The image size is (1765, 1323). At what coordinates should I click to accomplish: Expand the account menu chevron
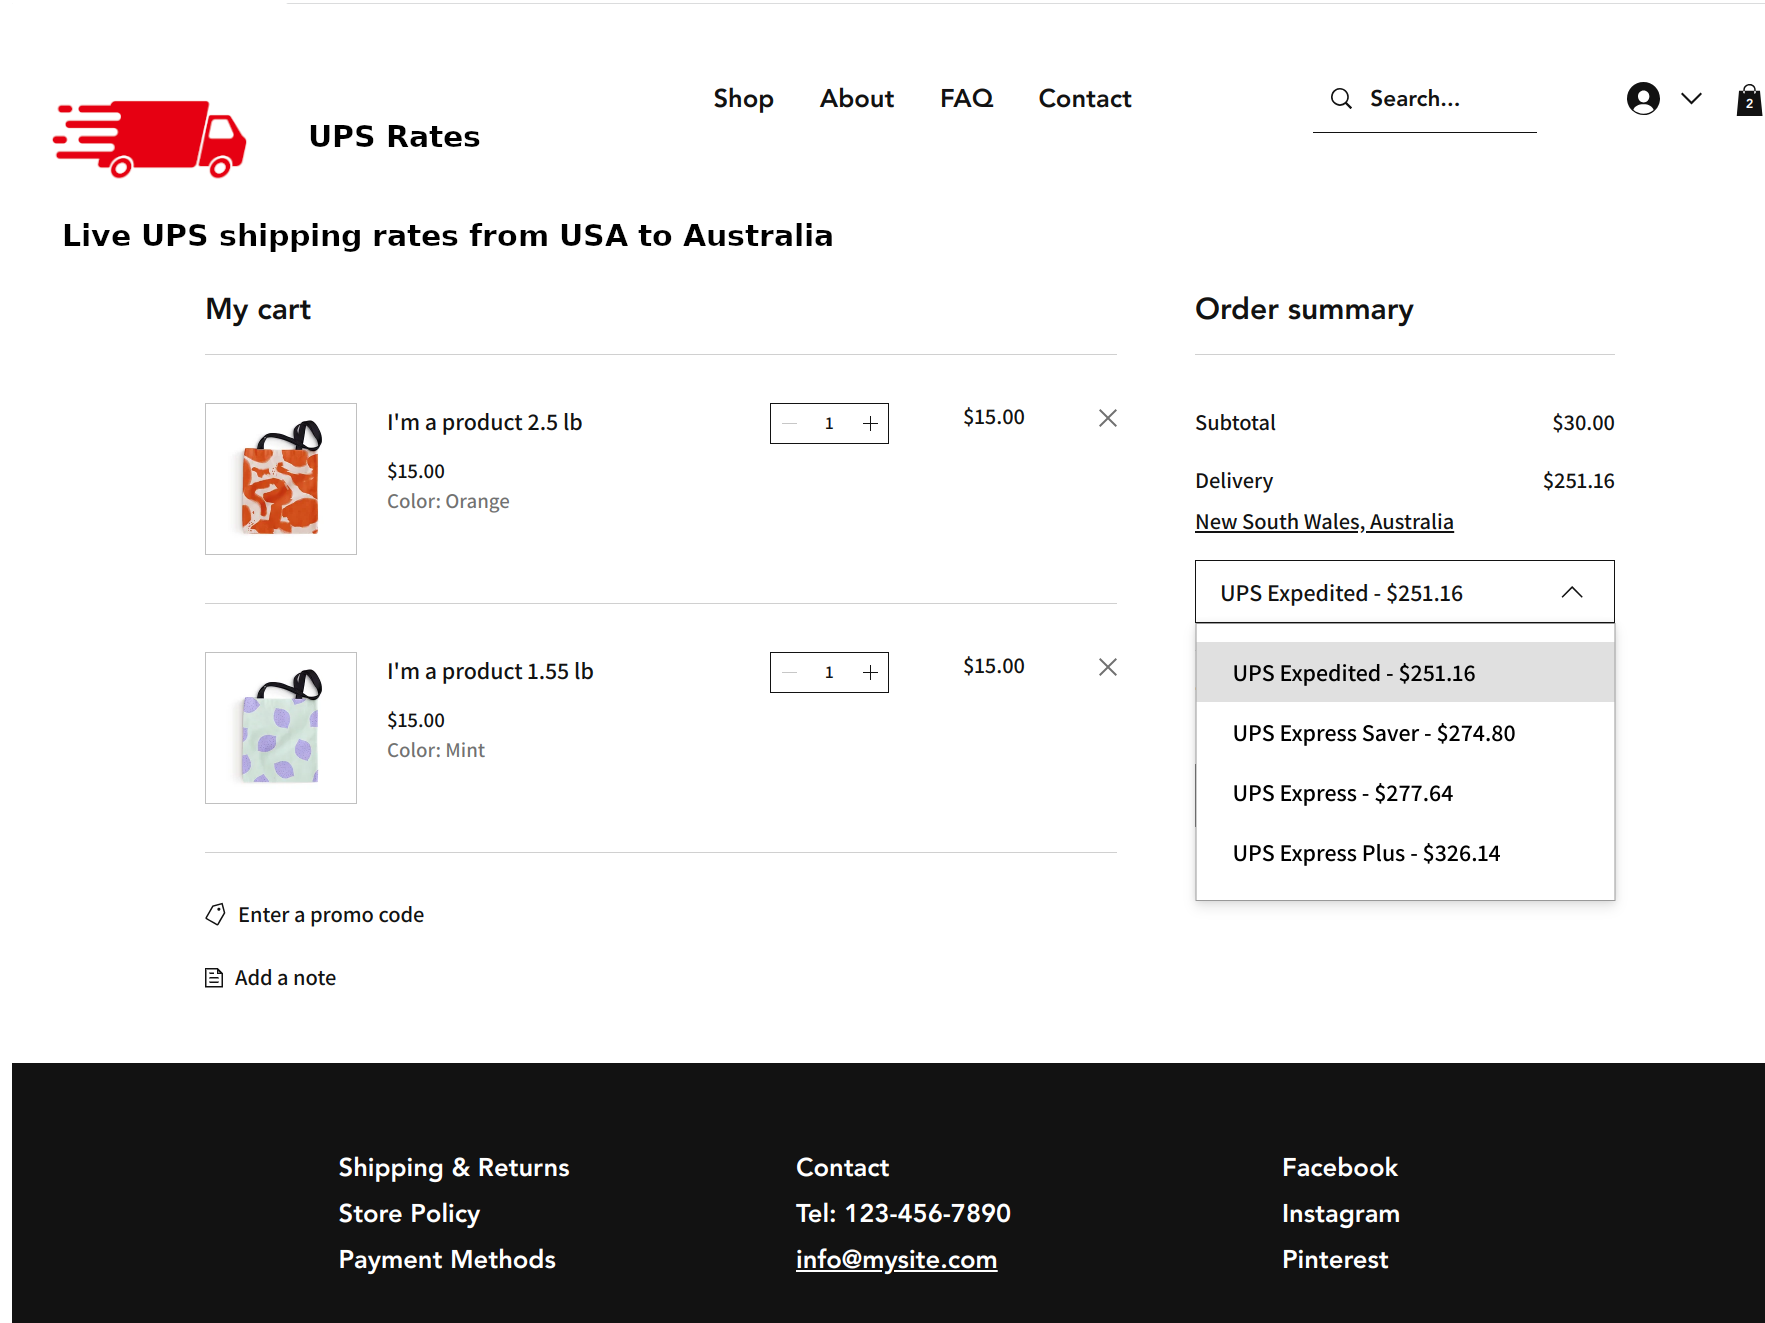coord(1691,98)
